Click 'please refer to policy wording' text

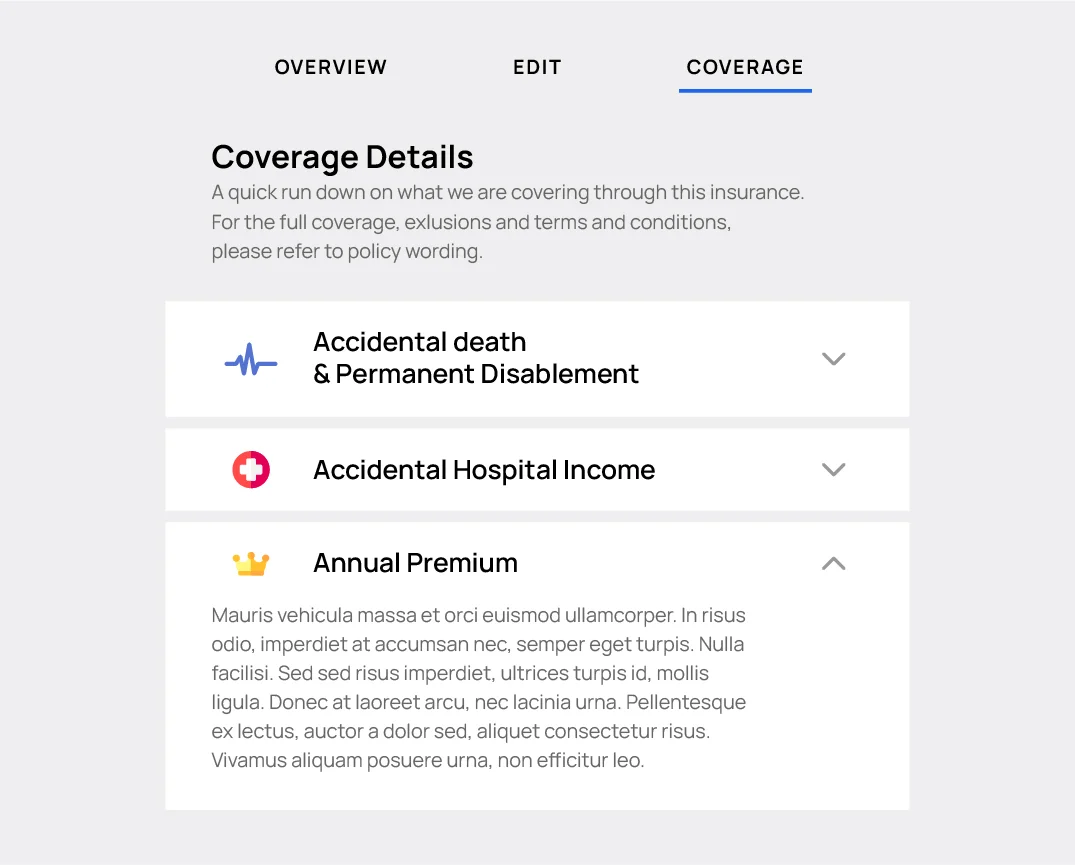[x=347, y=251]
